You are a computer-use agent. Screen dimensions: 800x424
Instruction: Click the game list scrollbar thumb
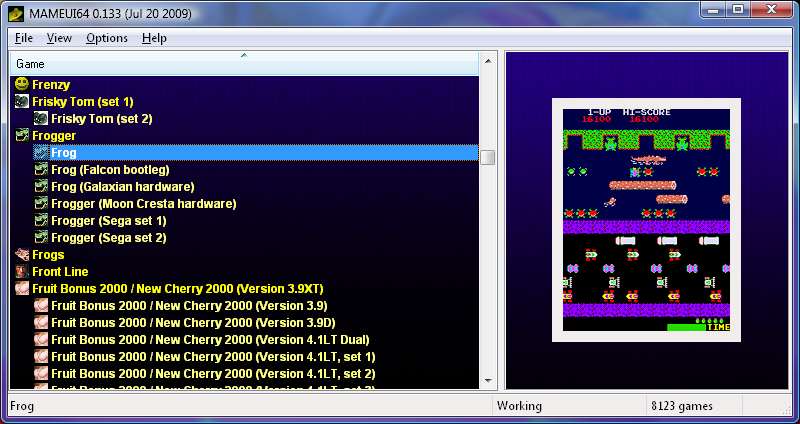click(488, 157)
